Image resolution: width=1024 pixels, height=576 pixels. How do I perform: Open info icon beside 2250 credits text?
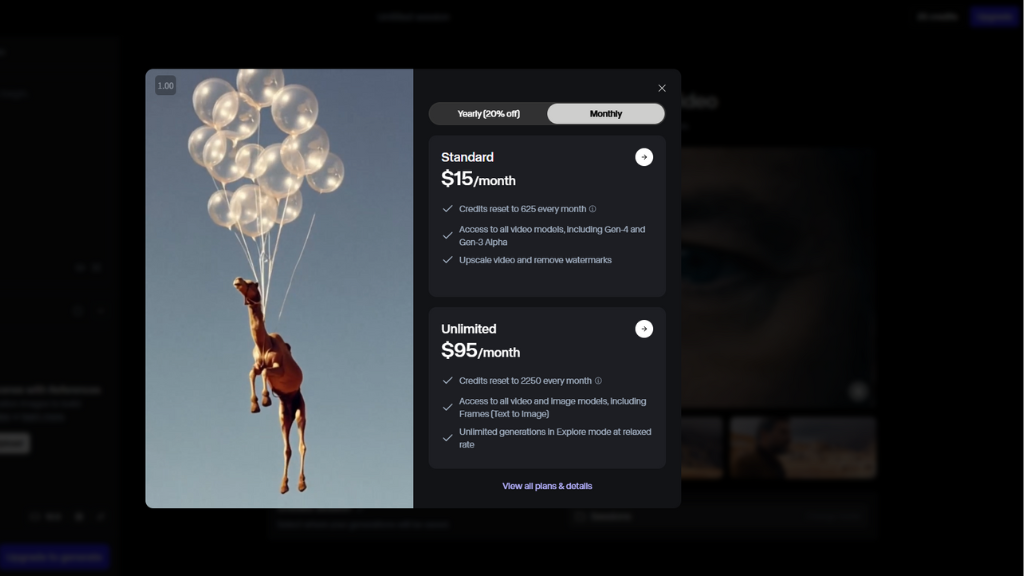point(599,381)
